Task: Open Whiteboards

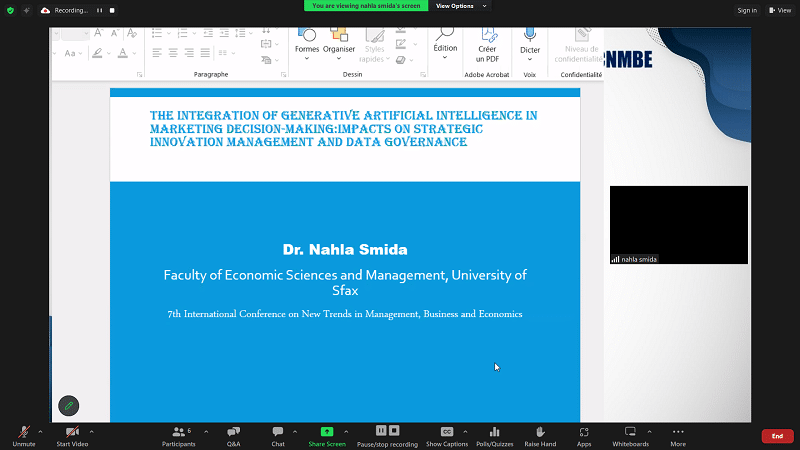Action: click(x=630, y=432)
